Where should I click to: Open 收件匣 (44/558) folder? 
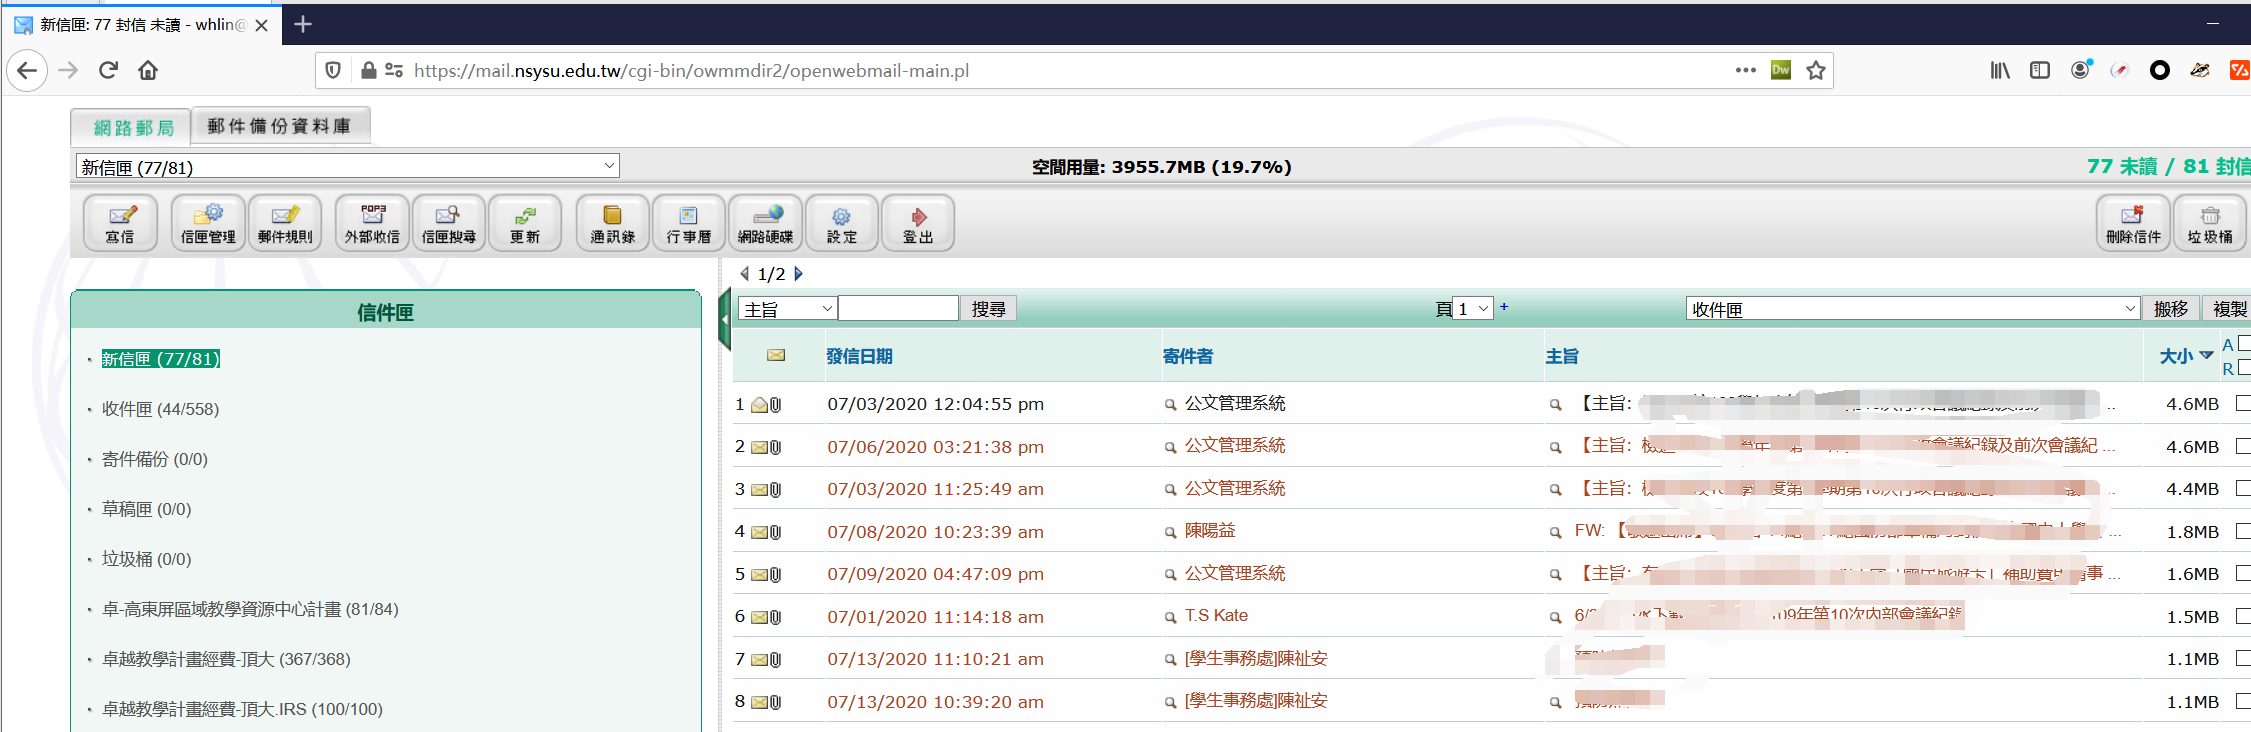[x=160, y=409]
